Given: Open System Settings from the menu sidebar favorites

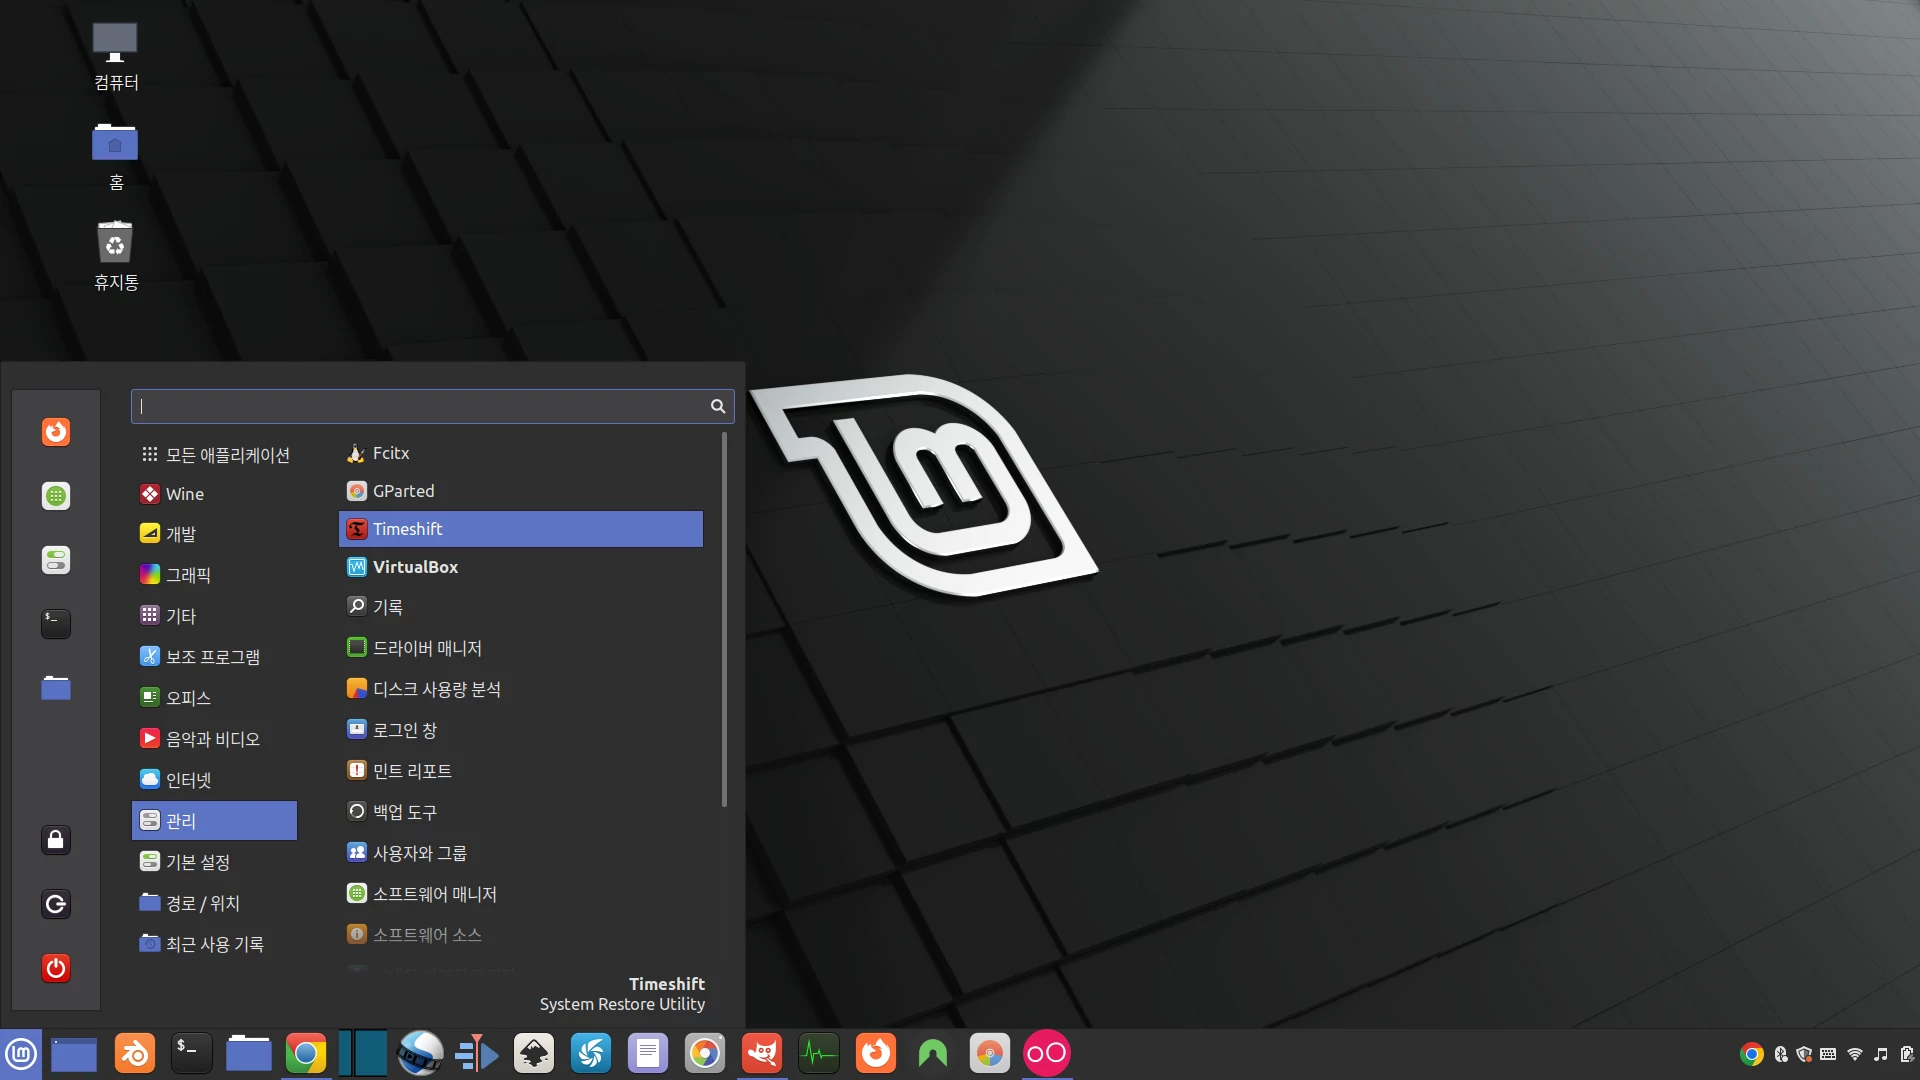Looking at the screenshot, I should tap(56, 560).
